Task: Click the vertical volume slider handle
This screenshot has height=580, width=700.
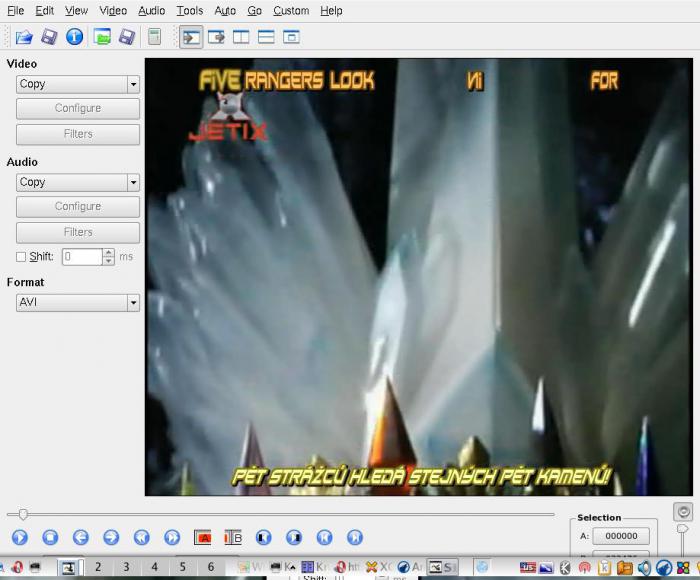Action: [682, 530]
